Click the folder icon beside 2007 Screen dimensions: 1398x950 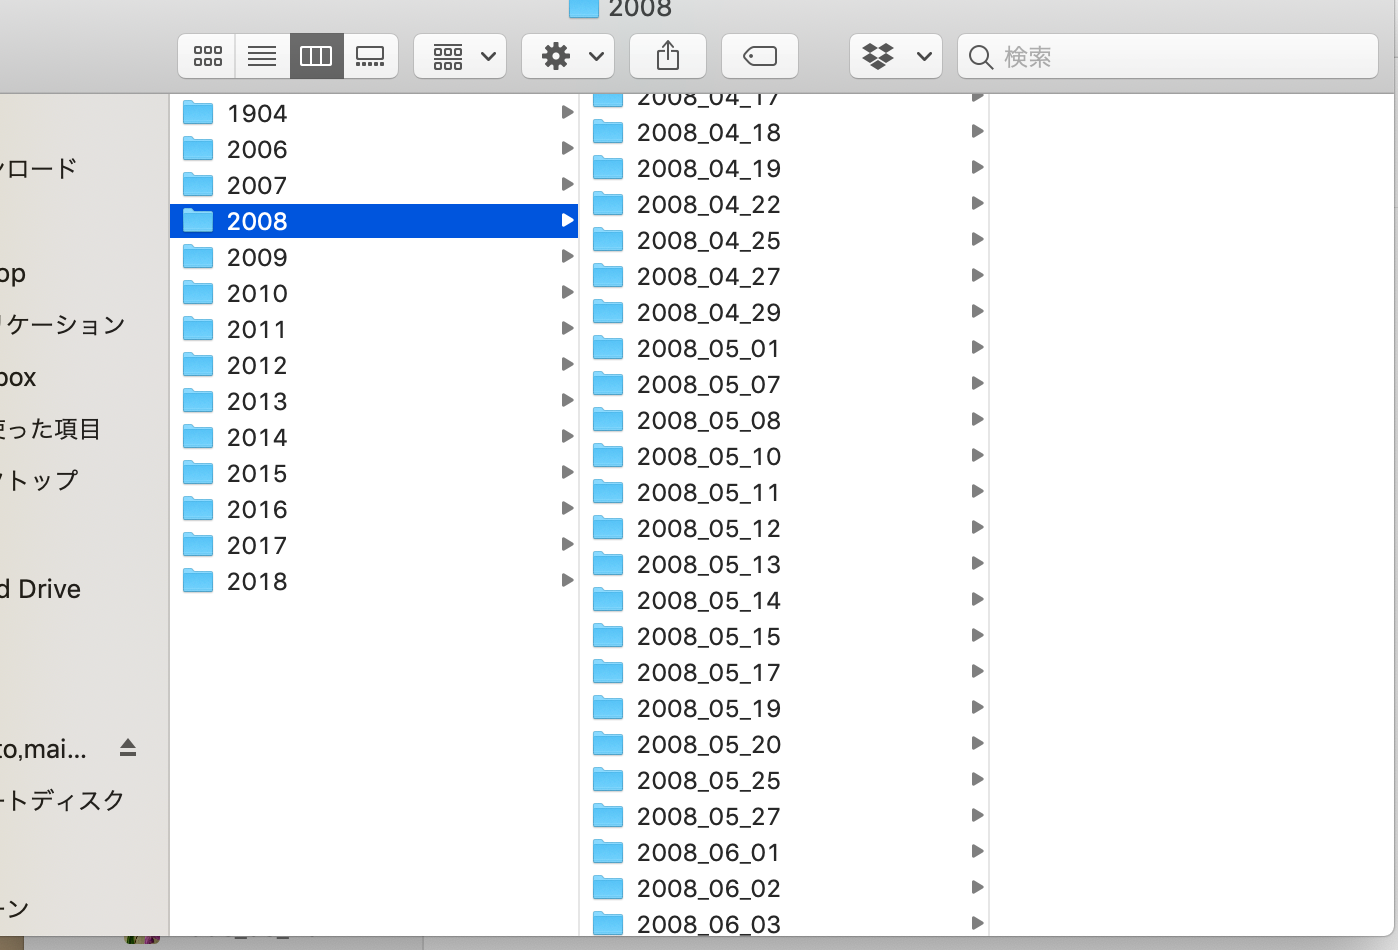click(x=198, y=184)
